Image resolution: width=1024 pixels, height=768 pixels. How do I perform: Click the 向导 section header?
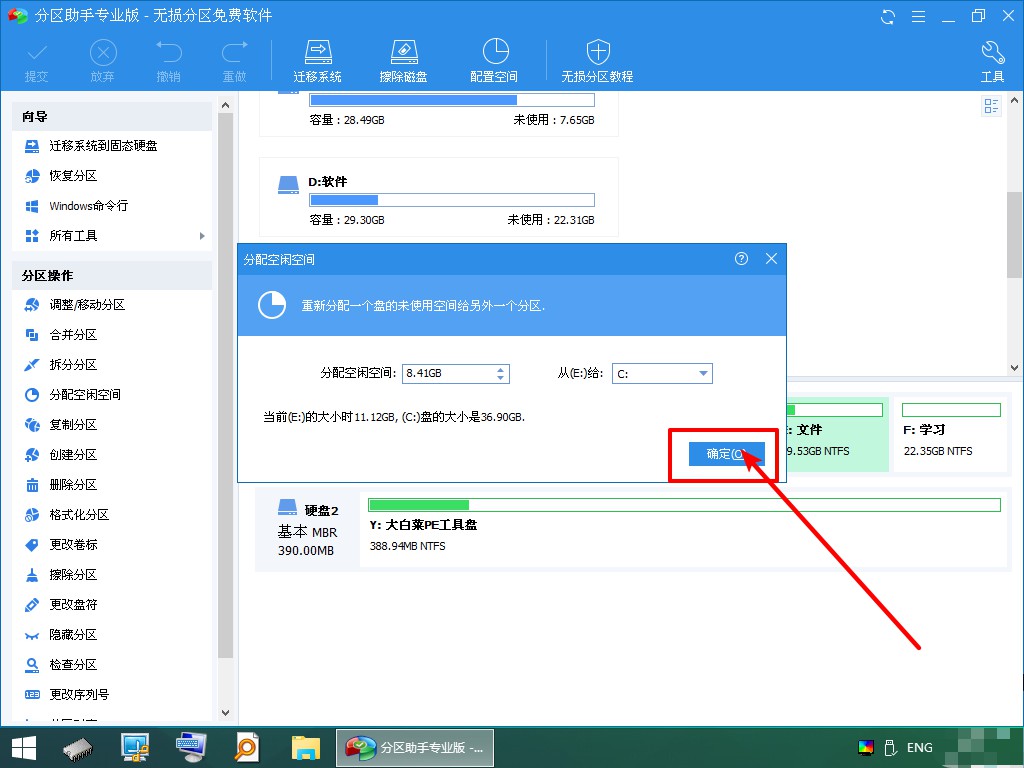pyautogui.click(x=112, y=116)
